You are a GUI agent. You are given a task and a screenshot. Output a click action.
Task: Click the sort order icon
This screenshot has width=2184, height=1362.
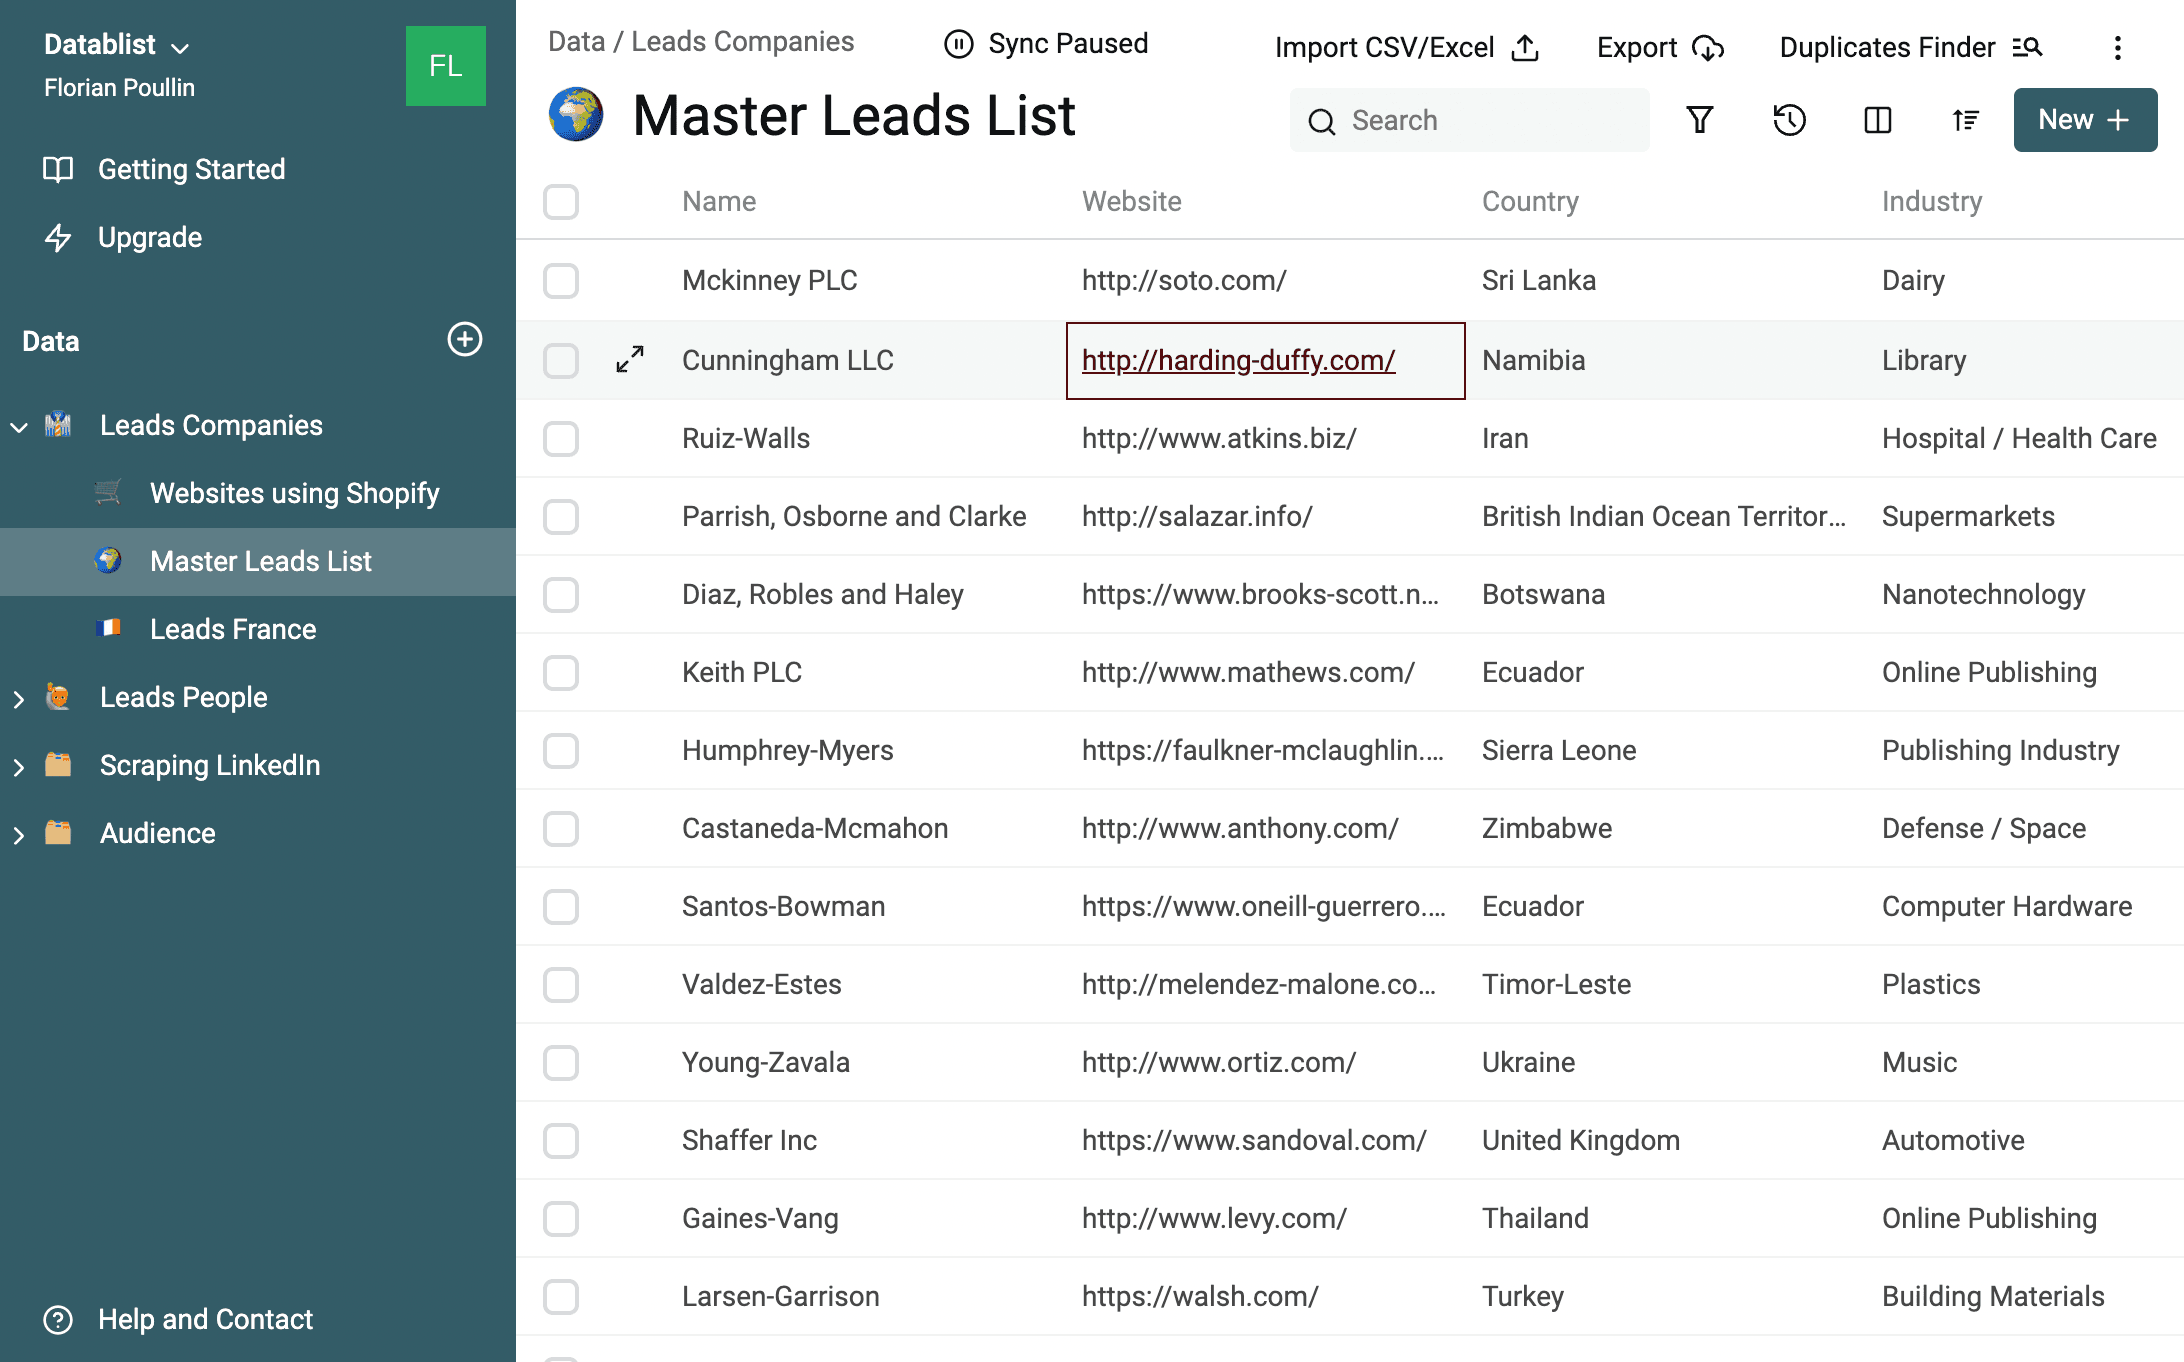coord(1965,120)
